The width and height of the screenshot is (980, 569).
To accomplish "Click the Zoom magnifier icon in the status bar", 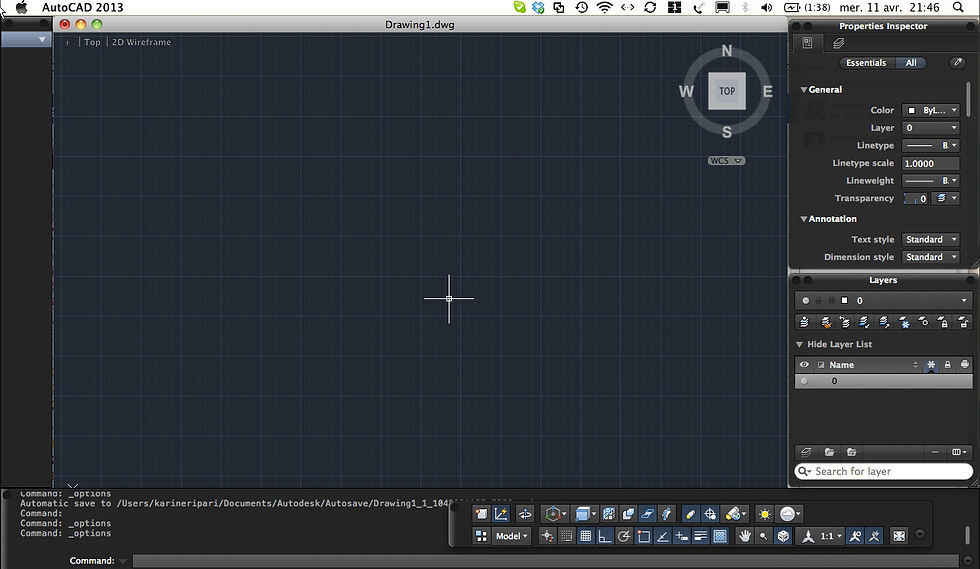I will point(763,536).
